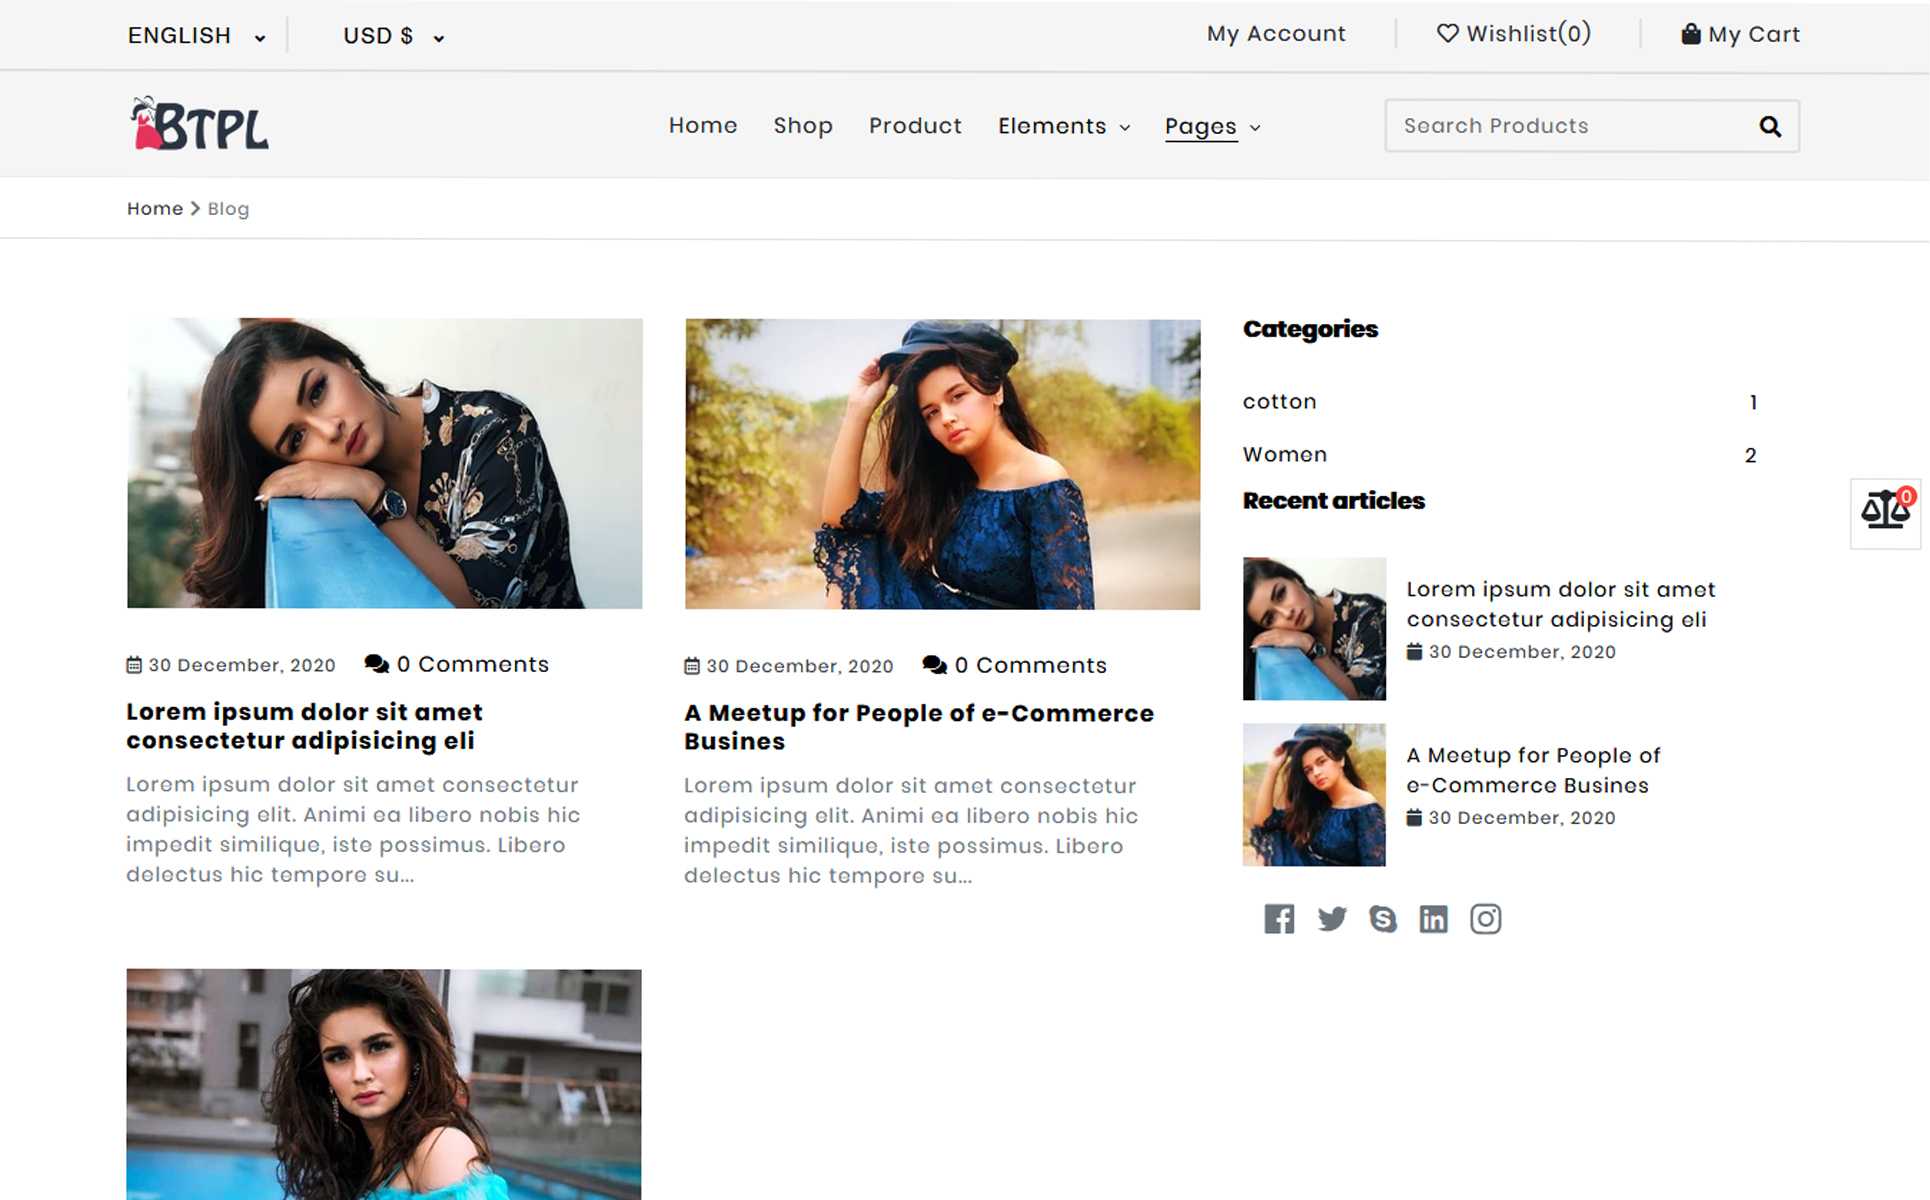Click calendar icon on Meetup post

pos(692,666)
